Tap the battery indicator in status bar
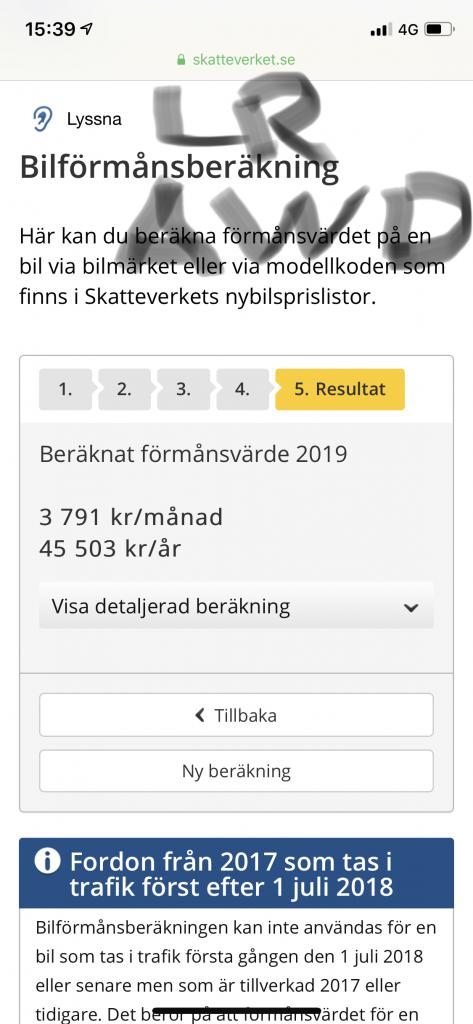This screenshot has width=473, height=1024. 440,29
